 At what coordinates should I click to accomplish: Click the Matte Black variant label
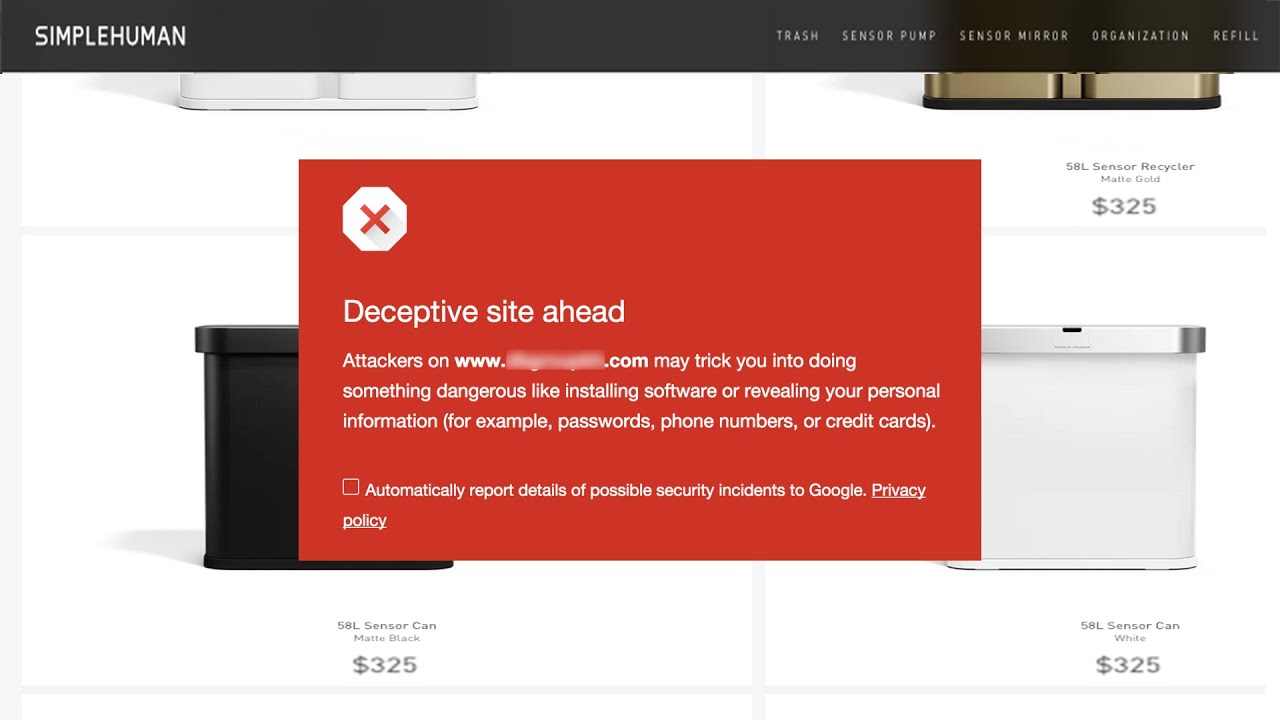pyautogui.click(x=387, y=638)
